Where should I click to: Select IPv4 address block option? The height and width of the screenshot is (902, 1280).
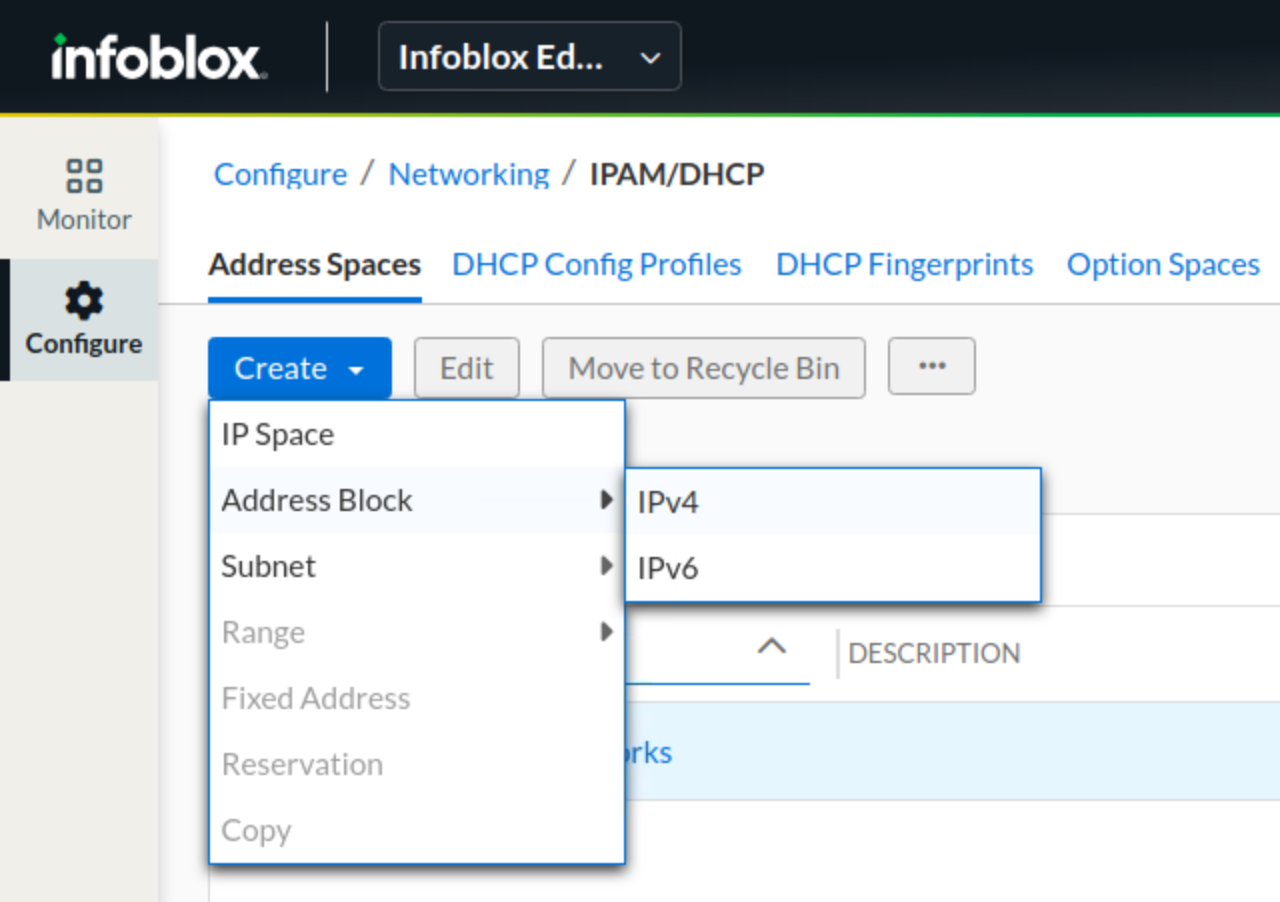[x=668, y=502]
